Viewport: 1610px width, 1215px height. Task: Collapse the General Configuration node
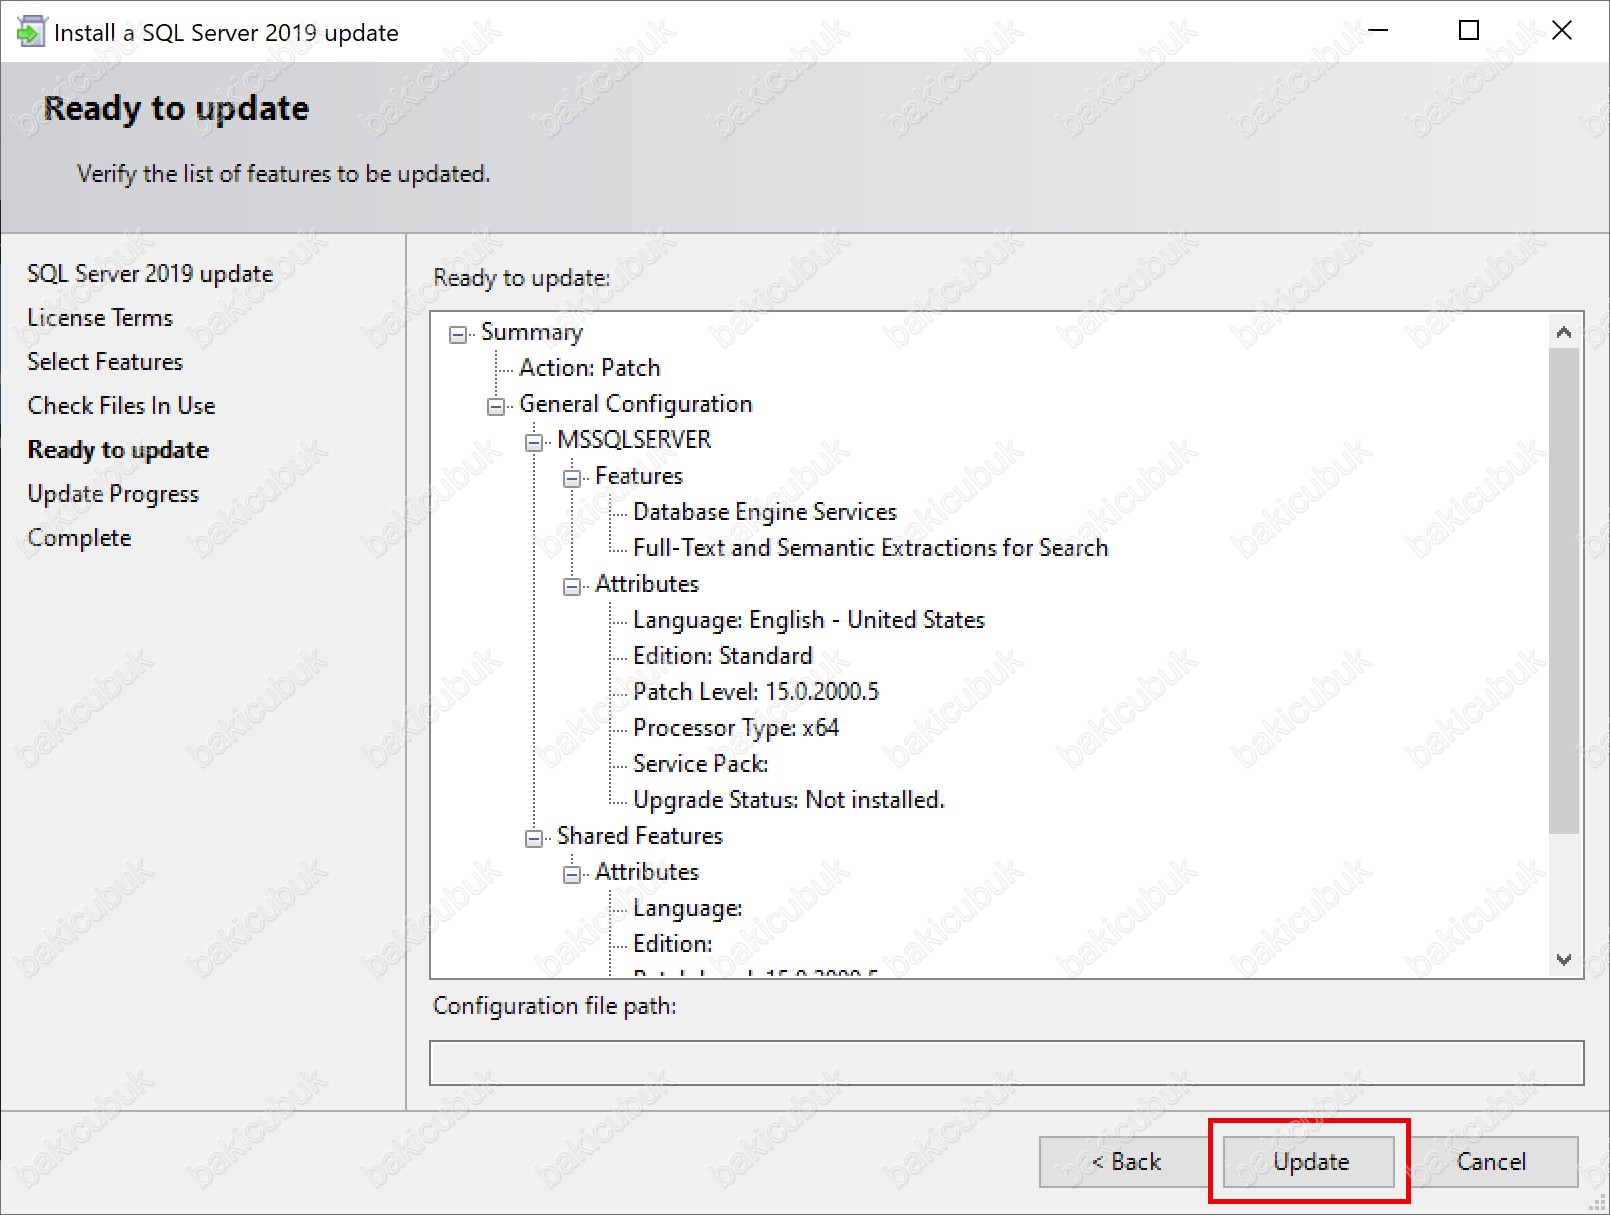click(496, 407)
